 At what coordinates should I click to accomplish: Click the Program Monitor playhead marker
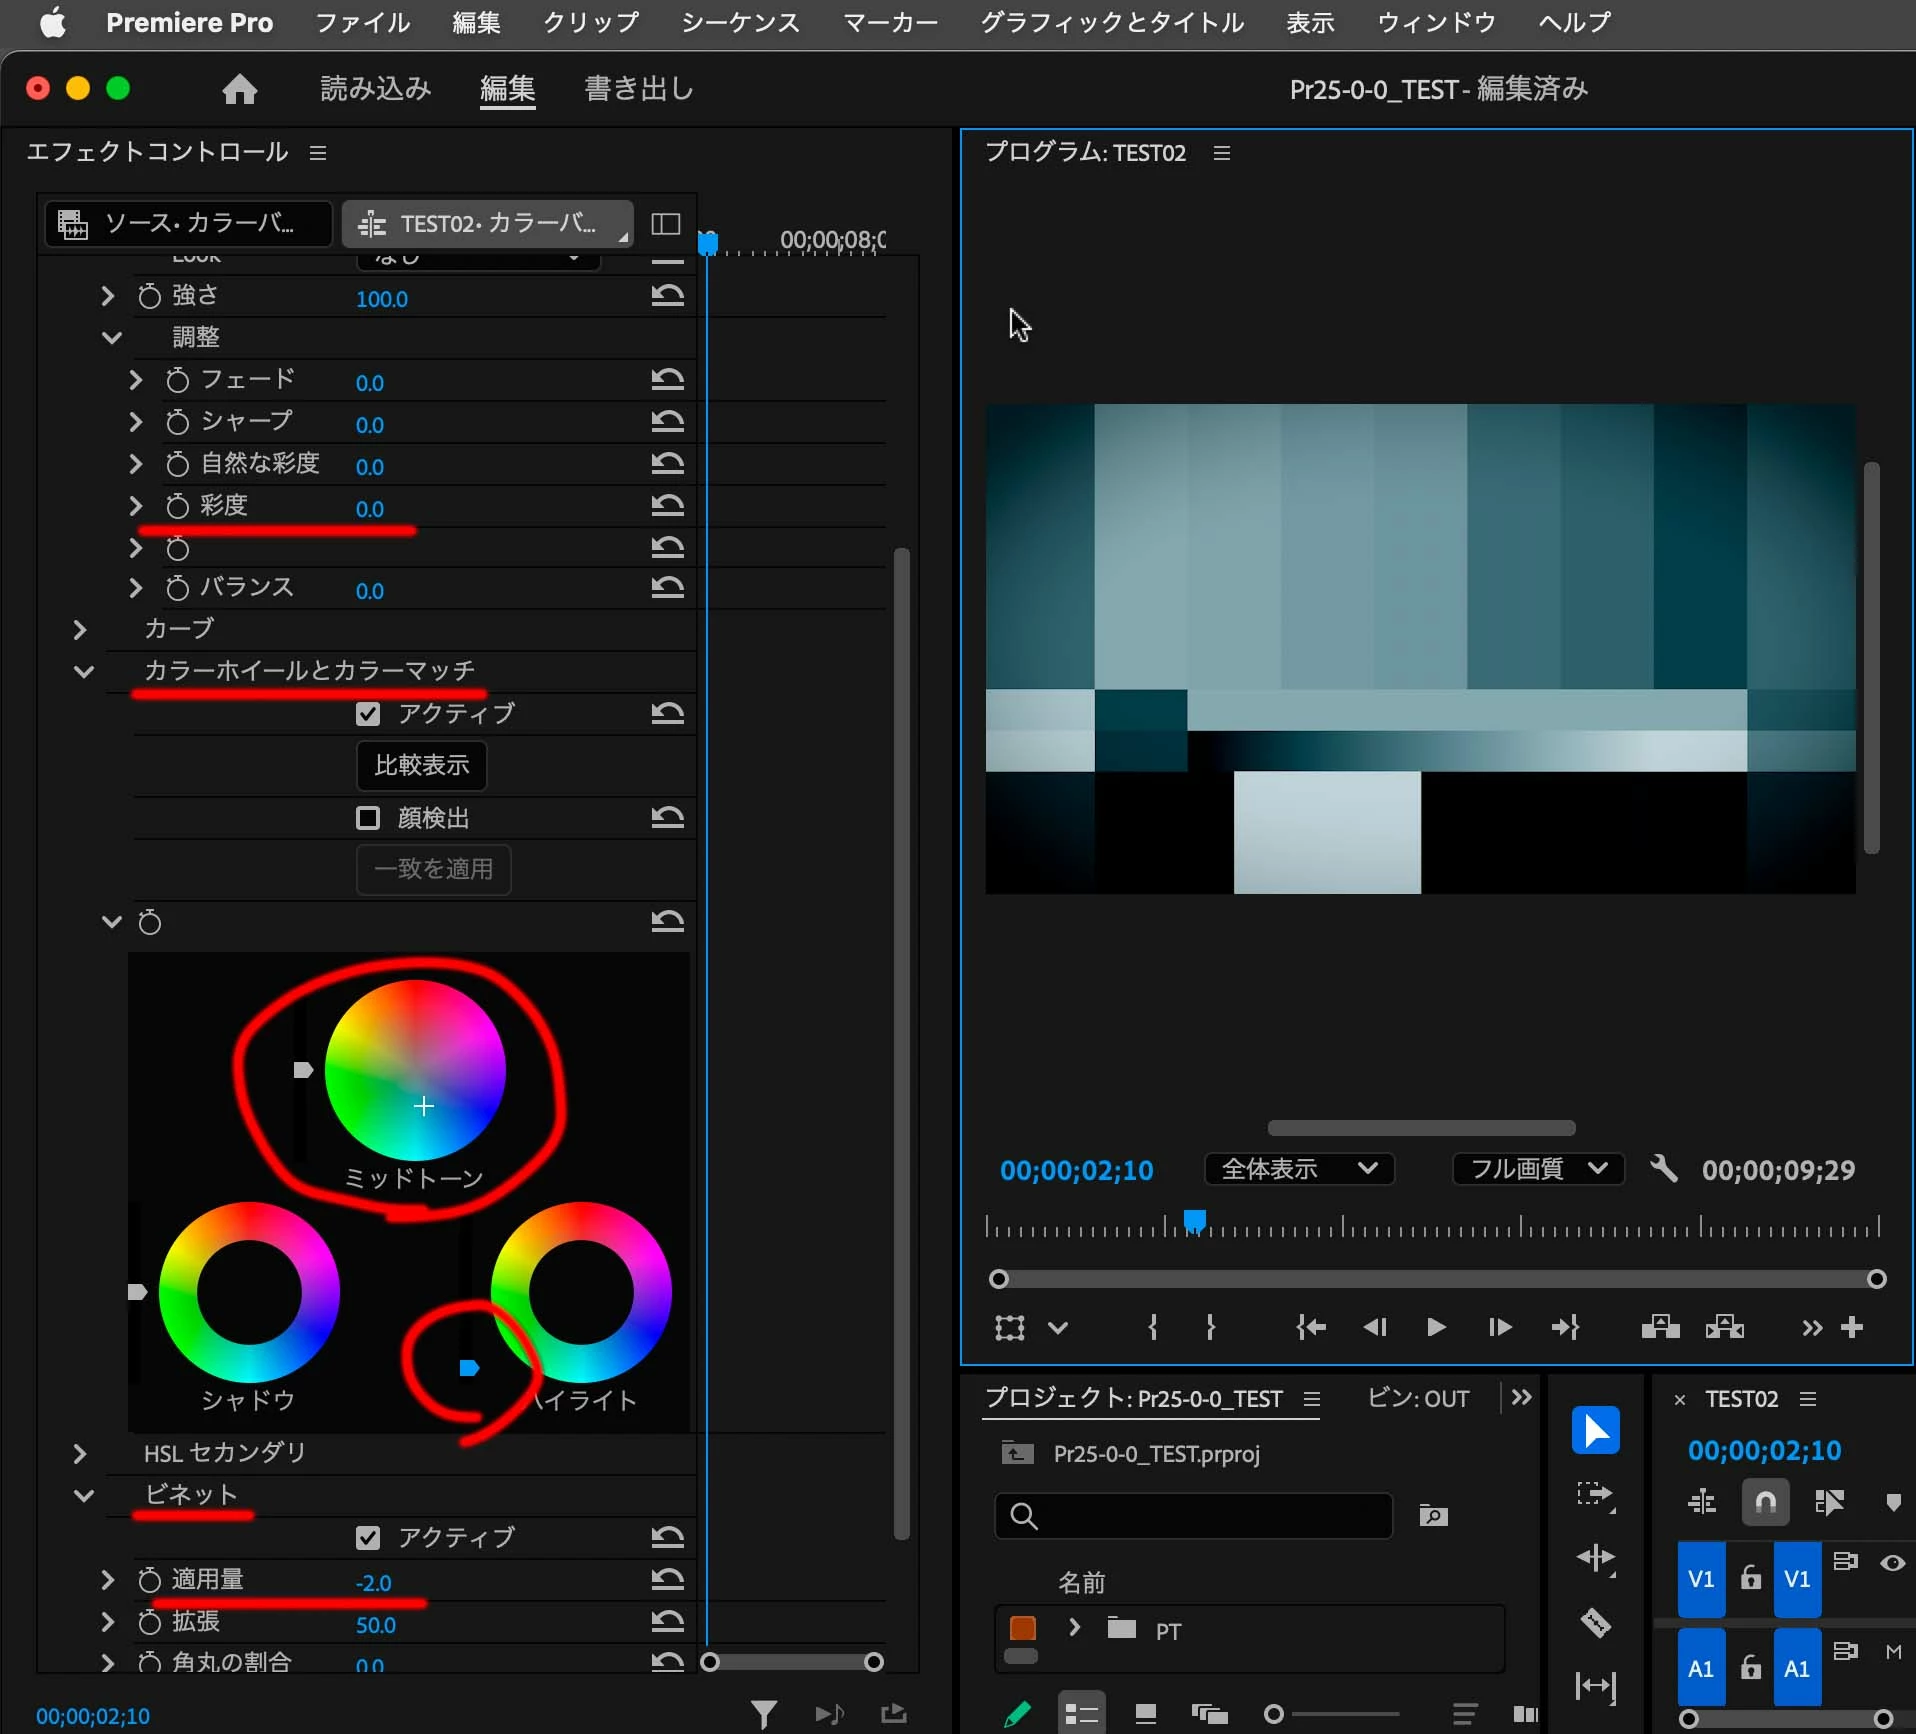tap(1194, 1221)
